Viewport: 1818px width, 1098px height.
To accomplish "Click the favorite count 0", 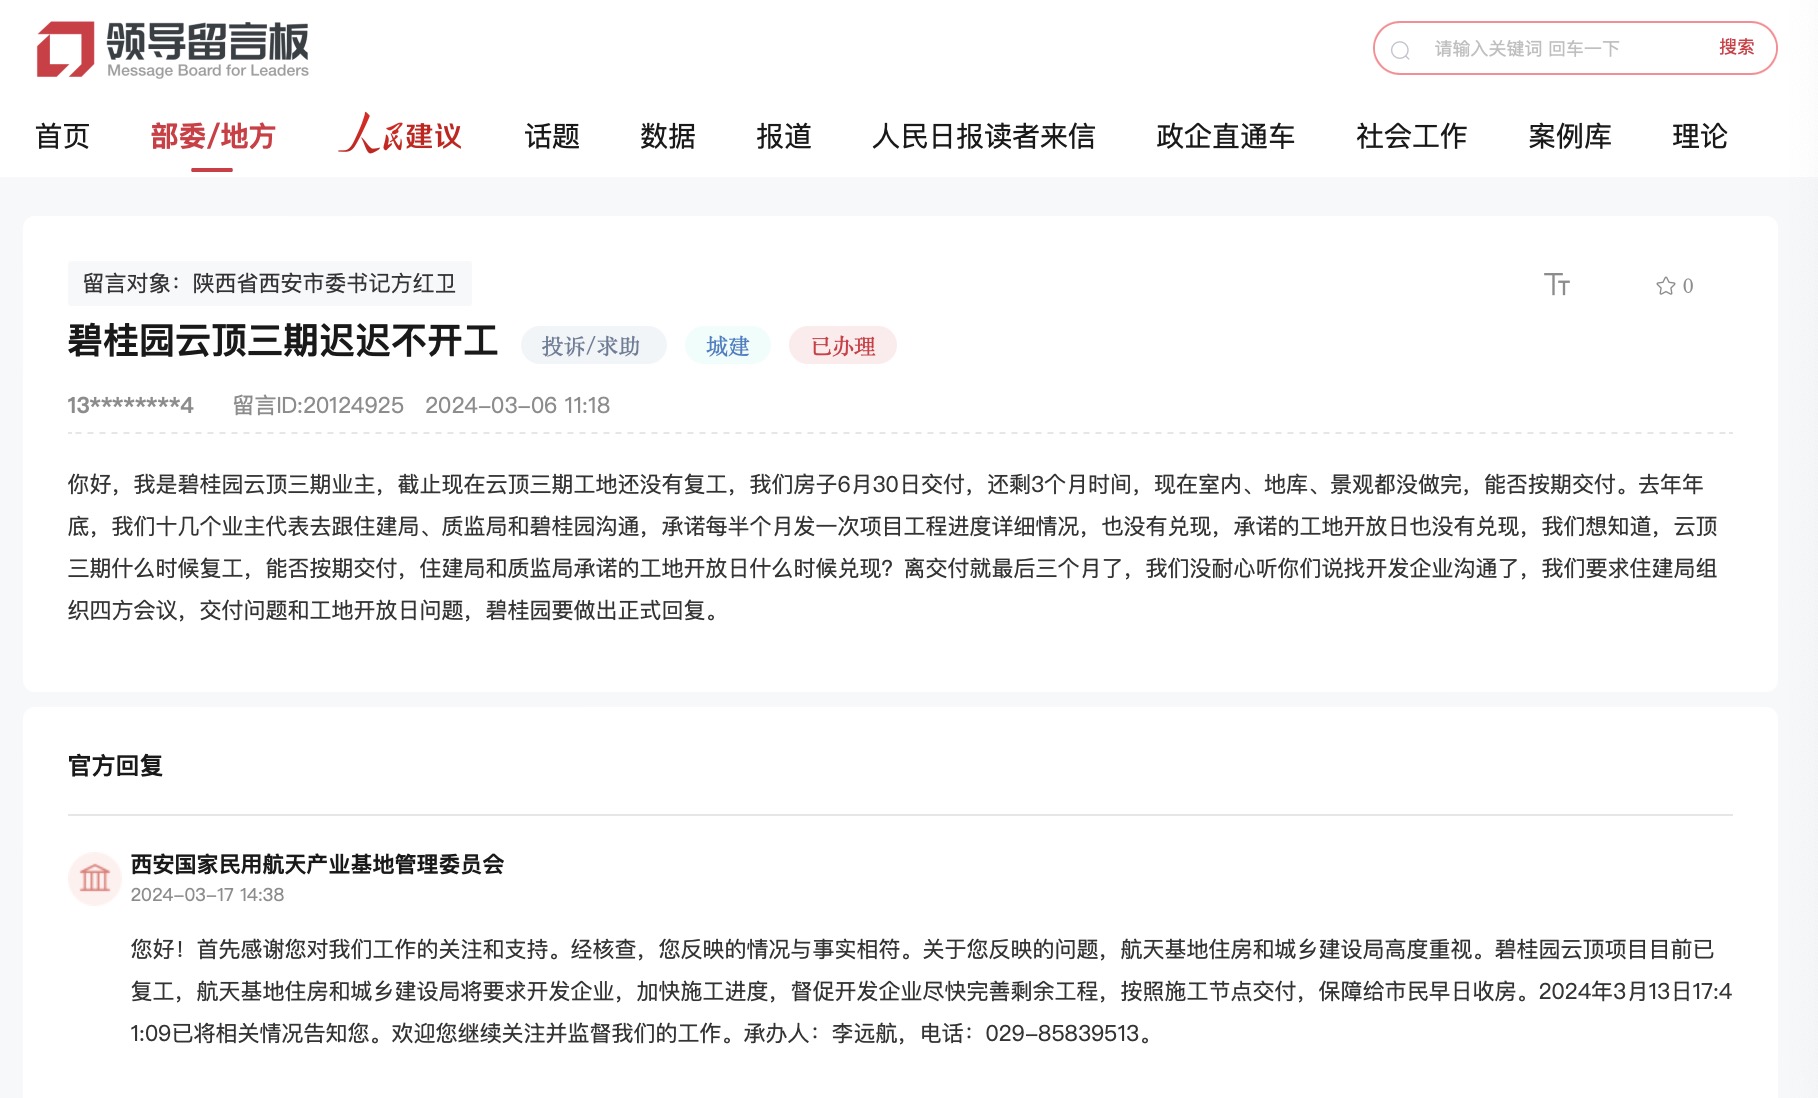I will click(x=1688, y=286).
